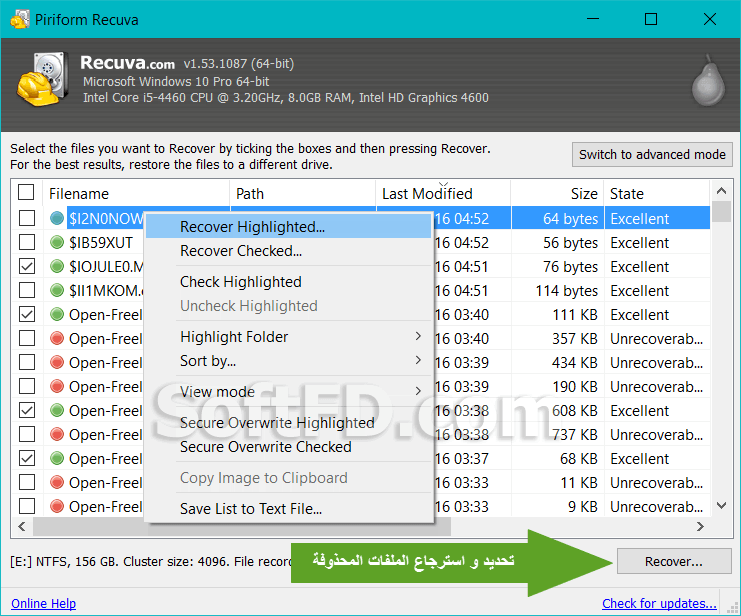Viewport: 741px width, 616px height.
Task: Click the green status dot of $IOJULE0
Action: coord(57,267)
